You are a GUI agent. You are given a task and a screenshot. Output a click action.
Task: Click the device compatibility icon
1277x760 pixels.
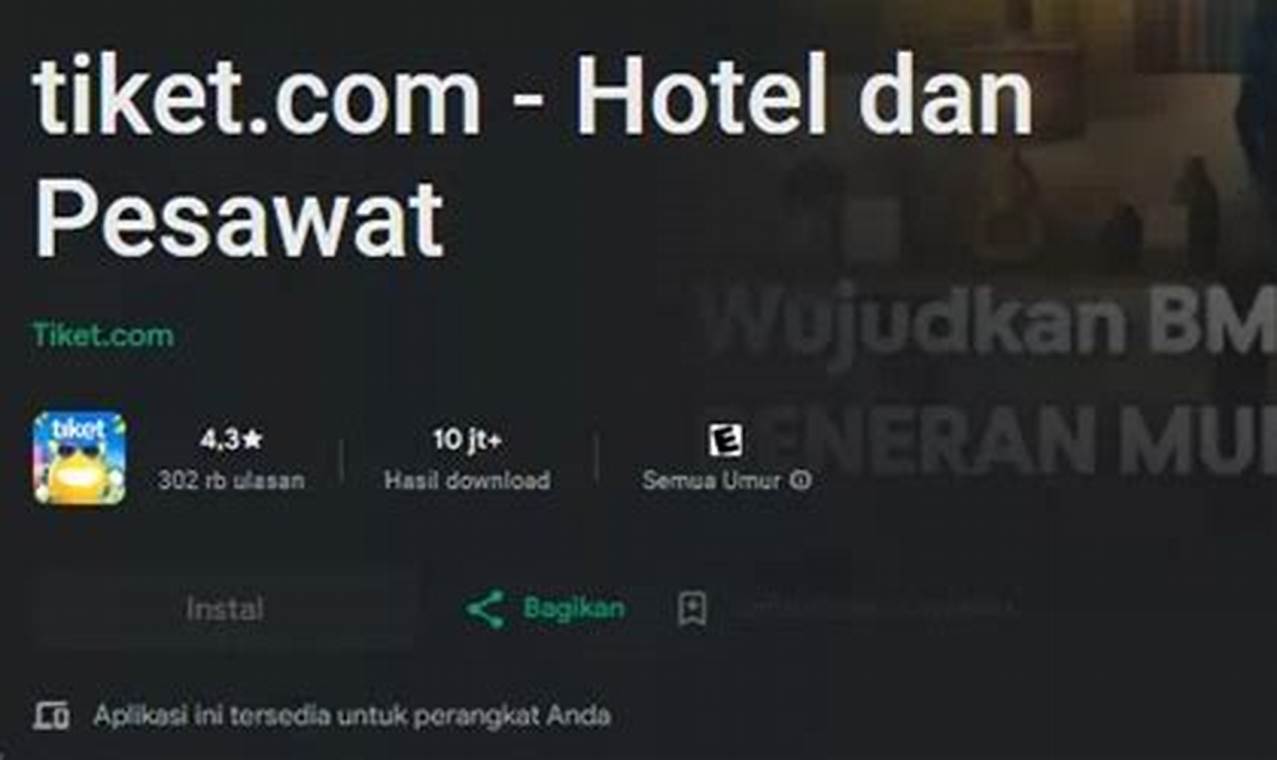point(51,716)
